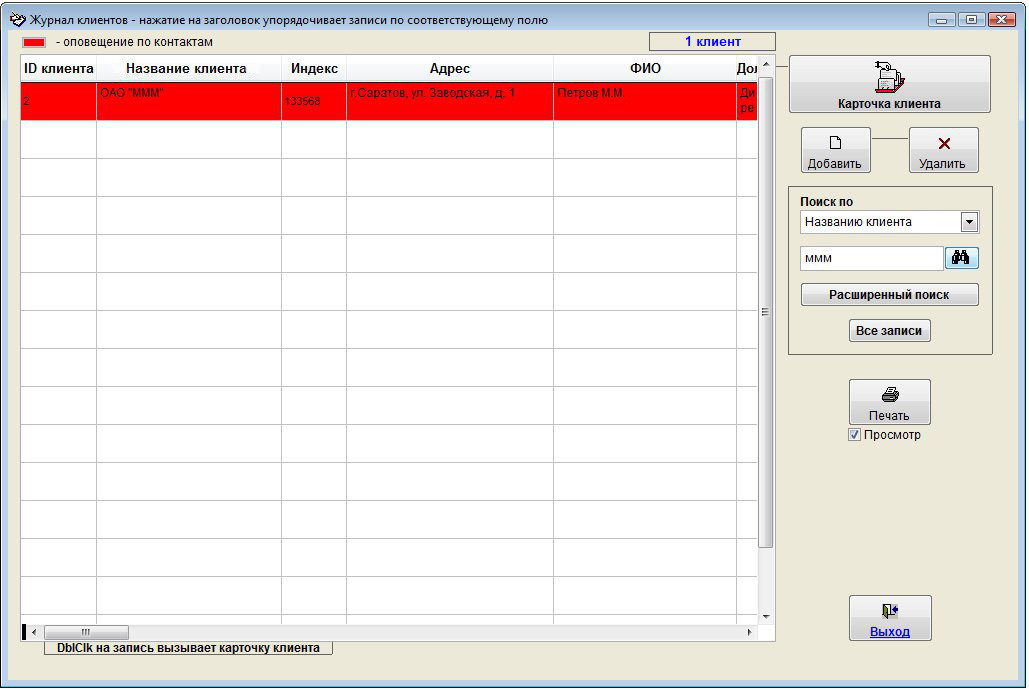Toggle the Просмотр checkbox
The height and width of the screenshot is (690, 1029).
tap(854, 435)
